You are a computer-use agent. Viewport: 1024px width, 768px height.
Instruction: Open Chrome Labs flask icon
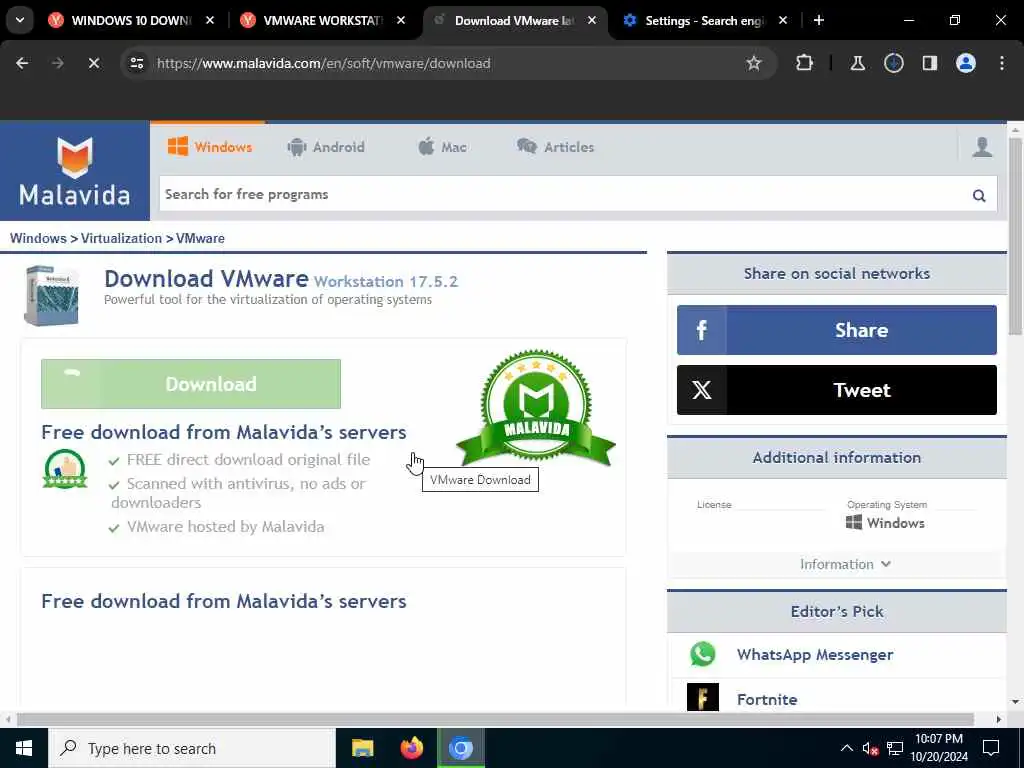tap(857, 63)
